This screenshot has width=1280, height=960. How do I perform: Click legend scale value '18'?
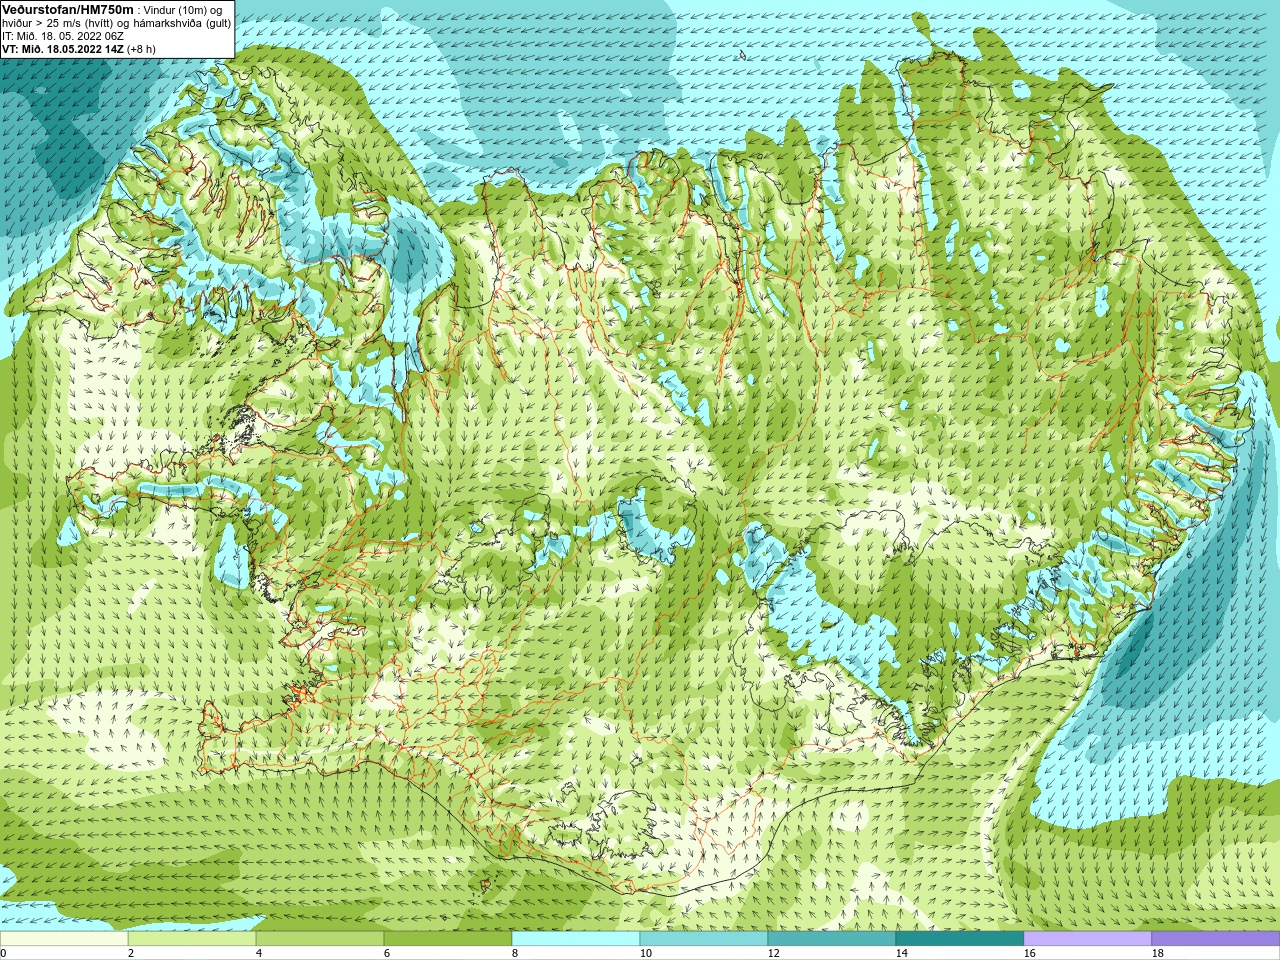(1157, 953)
